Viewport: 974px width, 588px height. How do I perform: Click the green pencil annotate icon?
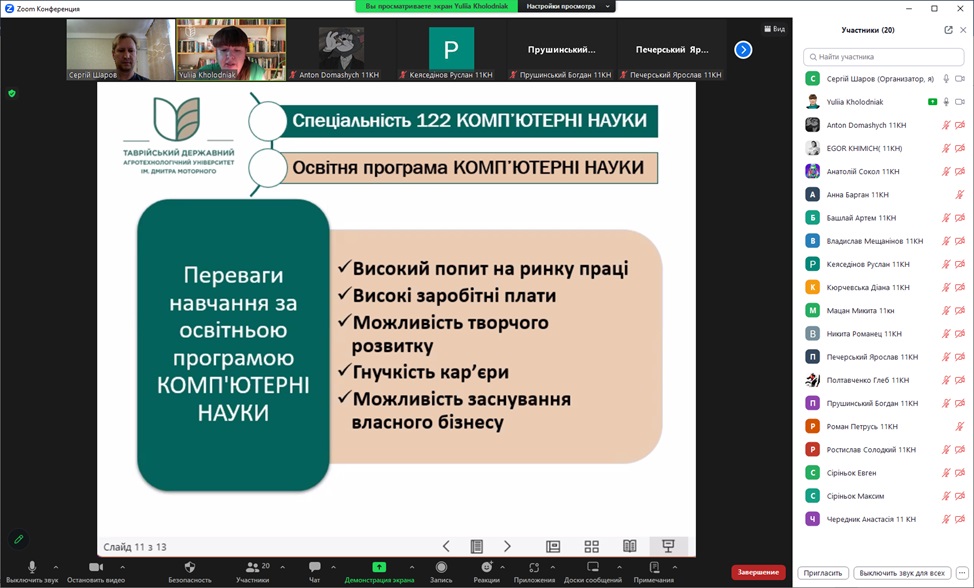click(19, 540)
